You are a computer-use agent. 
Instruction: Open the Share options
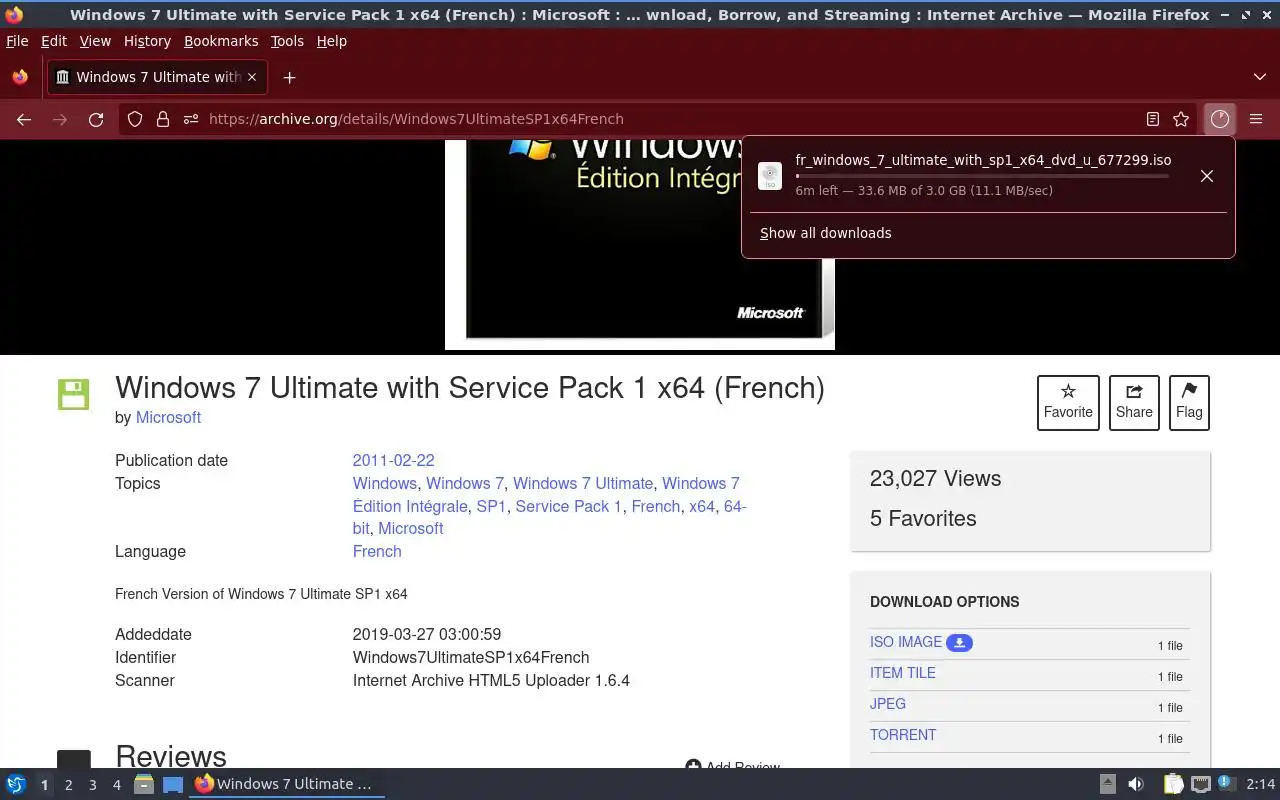1134,402
